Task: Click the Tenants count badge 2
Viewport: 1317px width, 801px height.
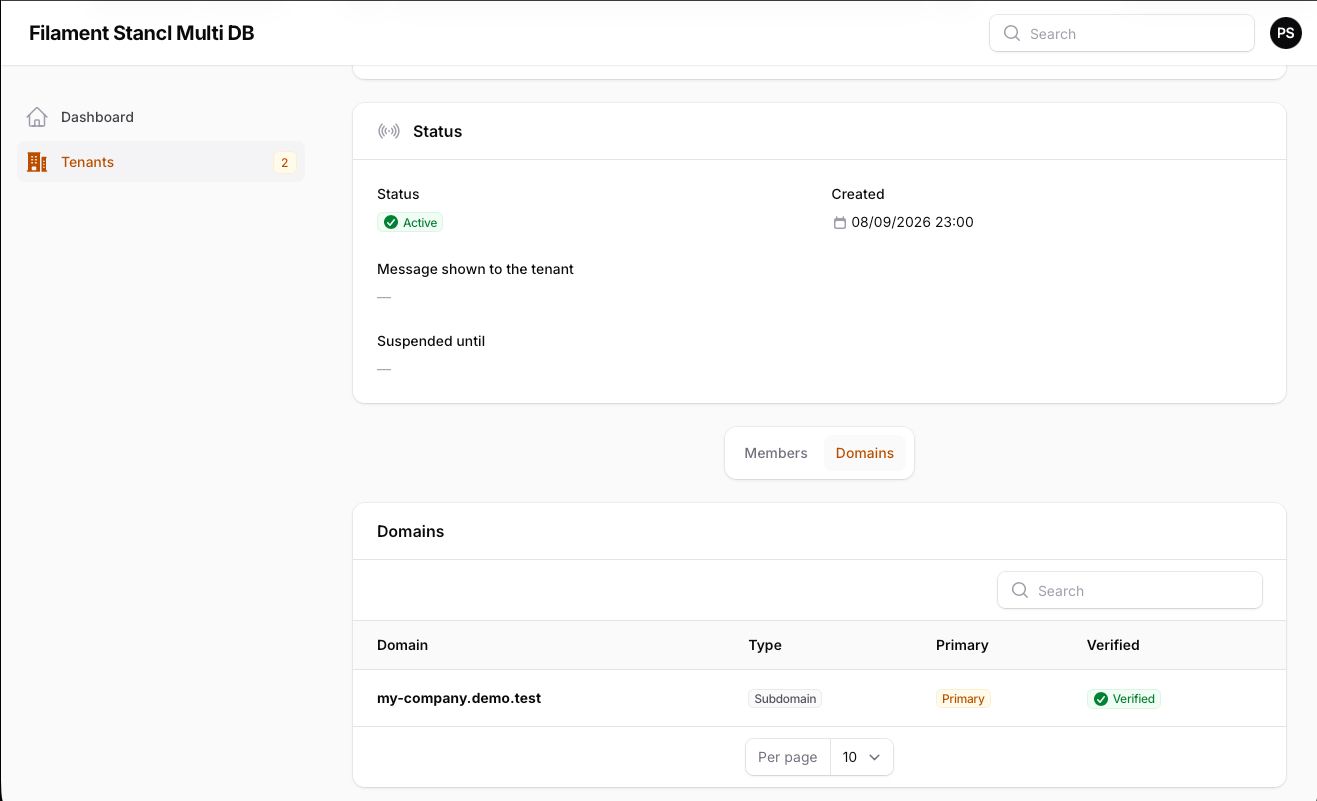Action: (285, 162)
